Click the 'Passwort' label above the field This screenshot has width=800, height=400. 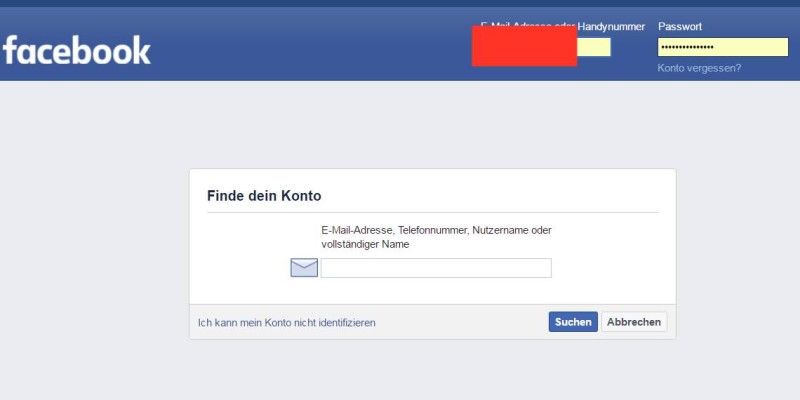click(680, 26)
